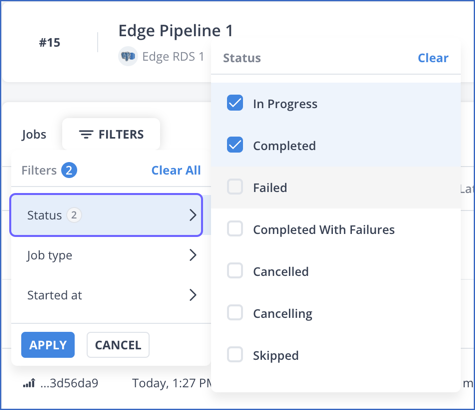Viewport: 475px width, 410px height.
Task: Uncheck the In Progress checkbox
Action: coord(235,103)
